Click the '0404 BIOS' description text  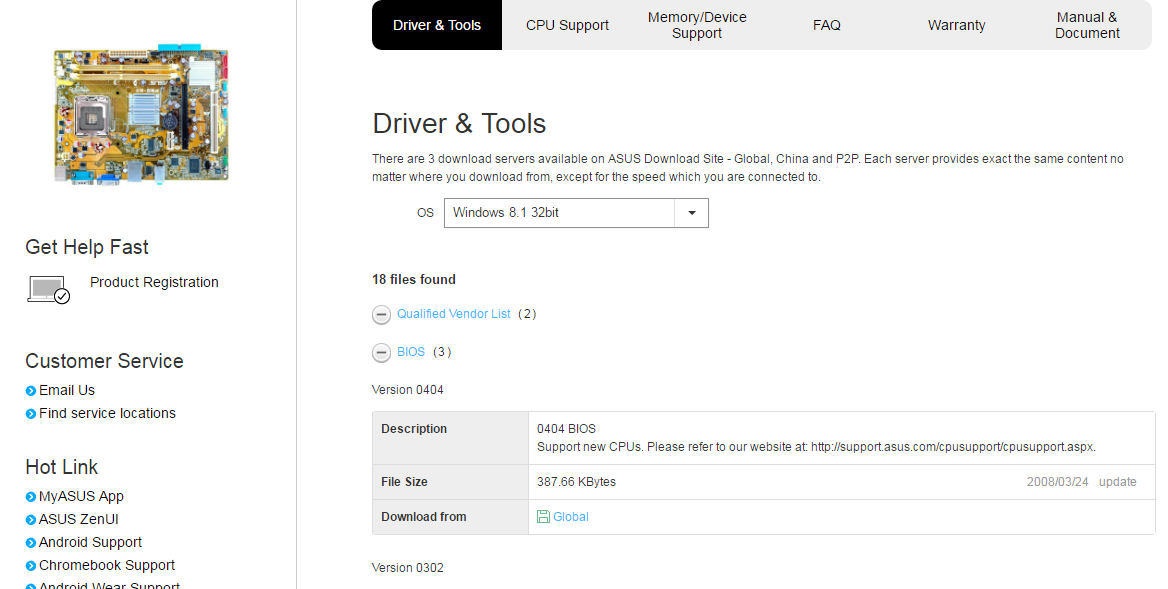point(566,429)
